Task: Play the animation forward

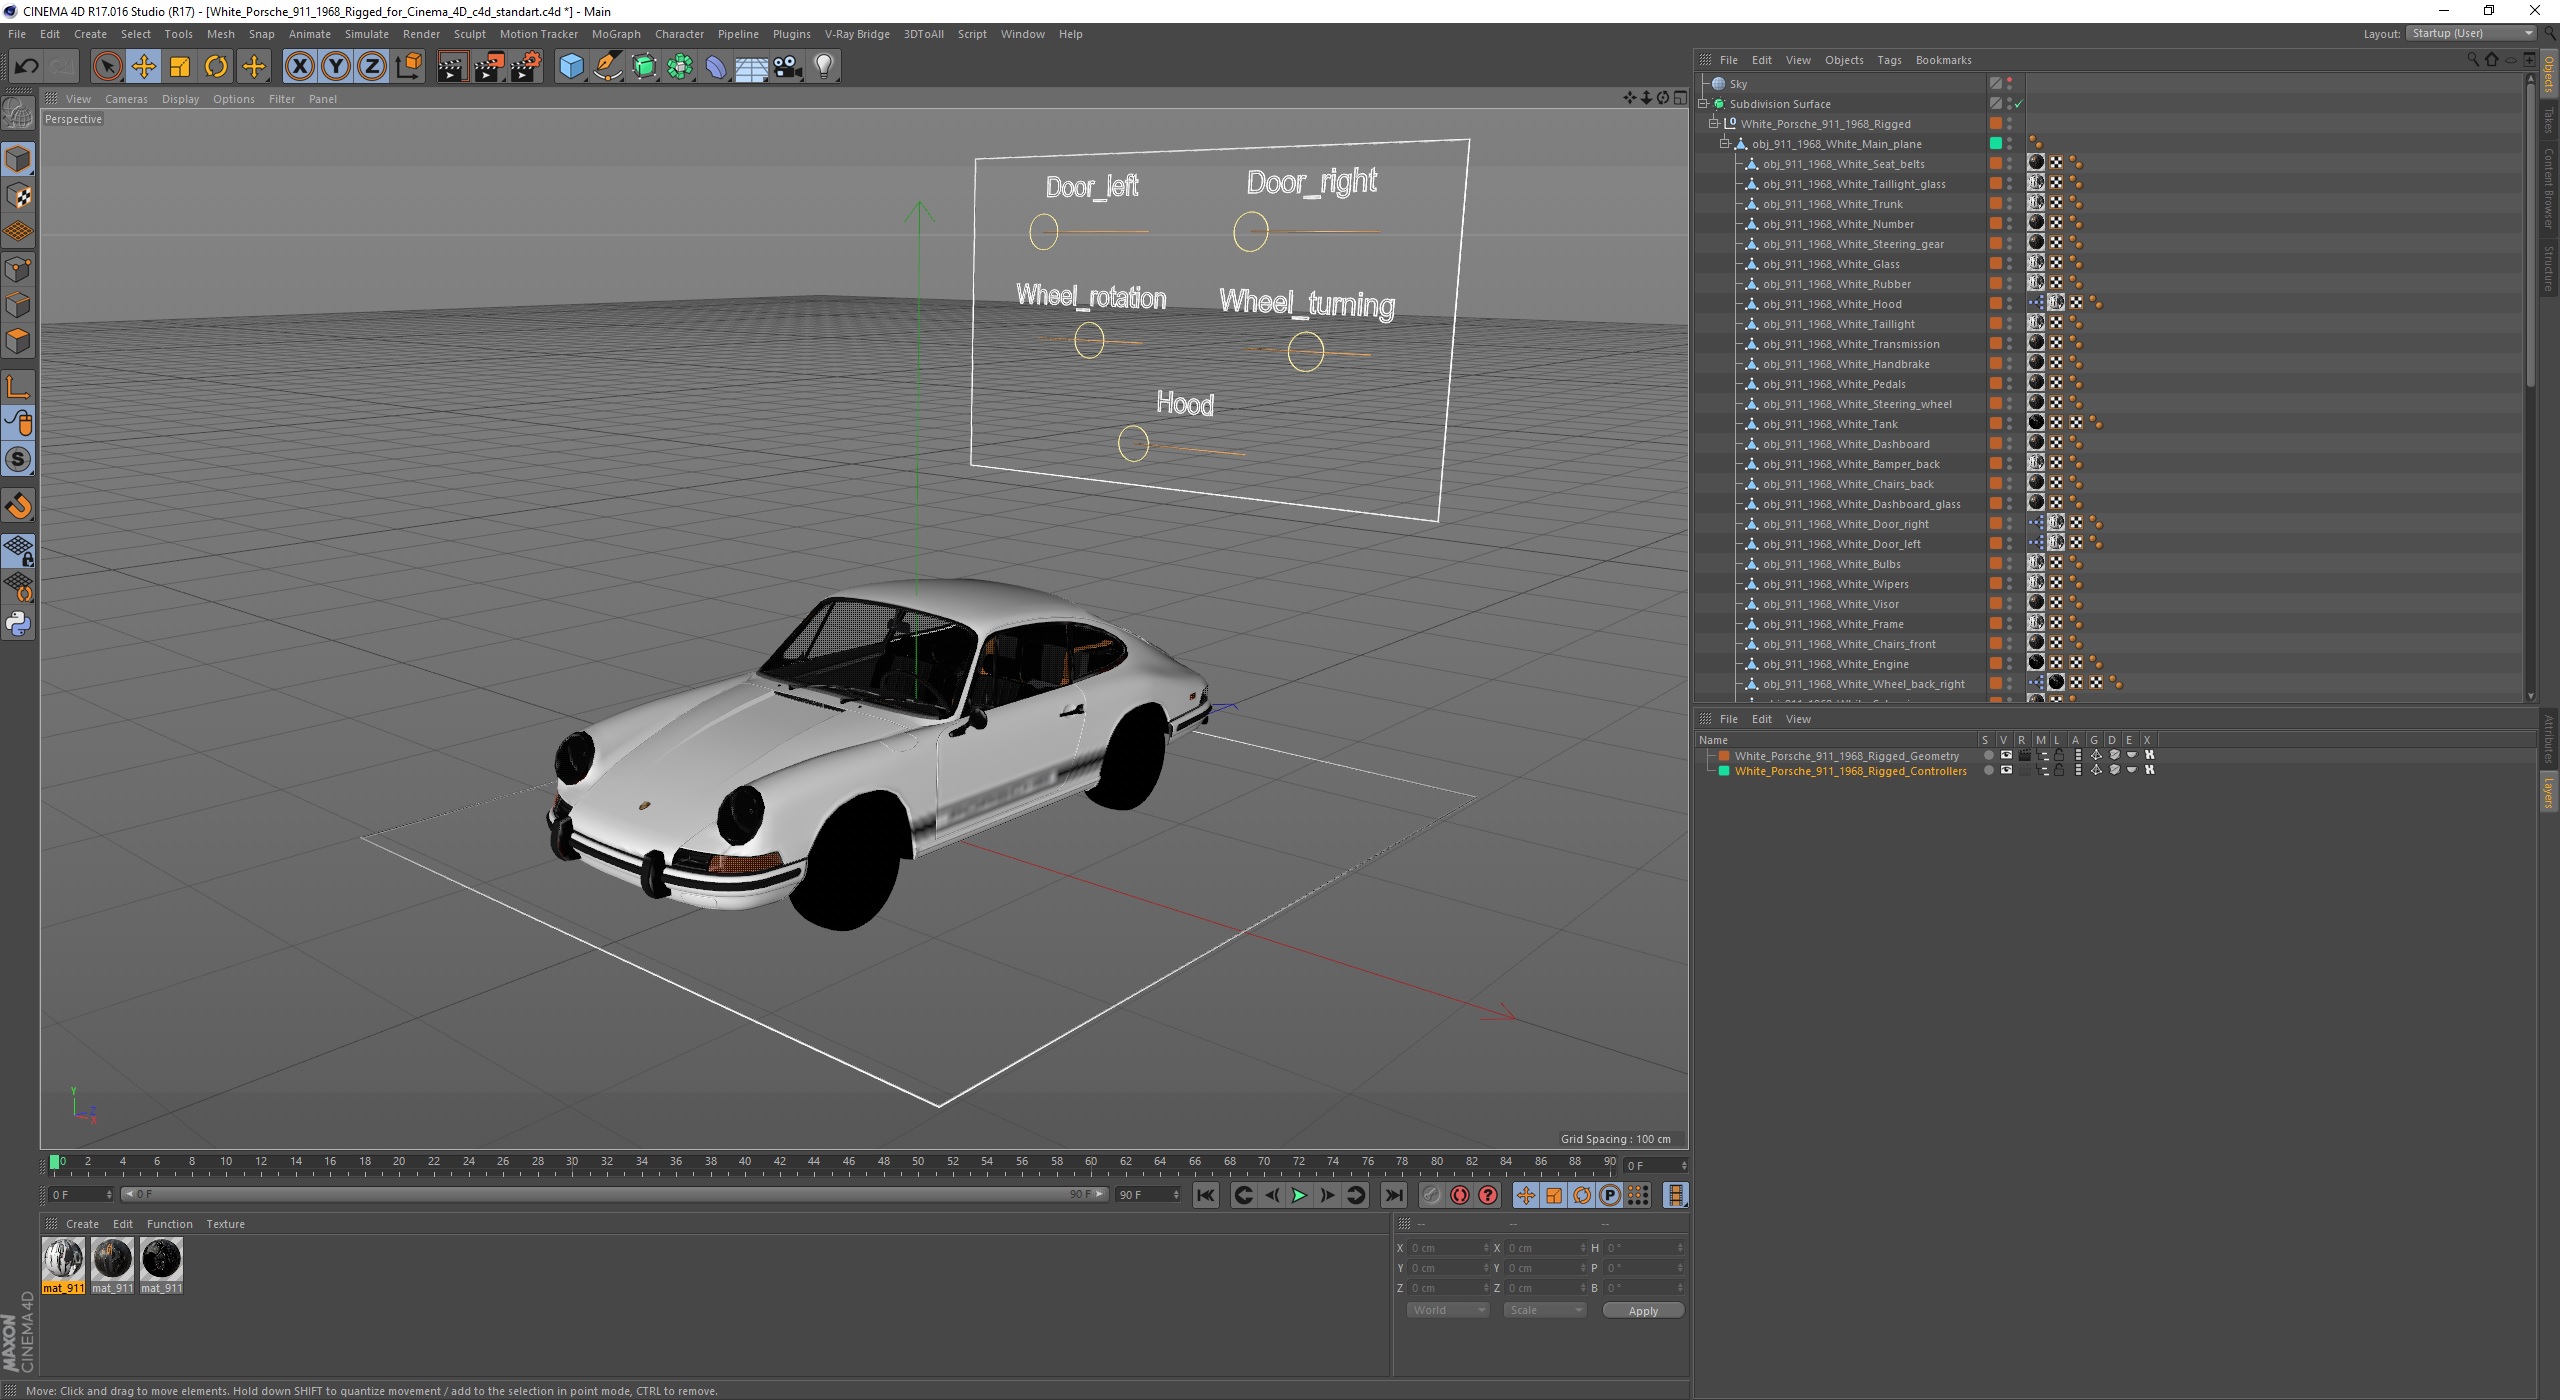Action: tap(1299, 1195)
